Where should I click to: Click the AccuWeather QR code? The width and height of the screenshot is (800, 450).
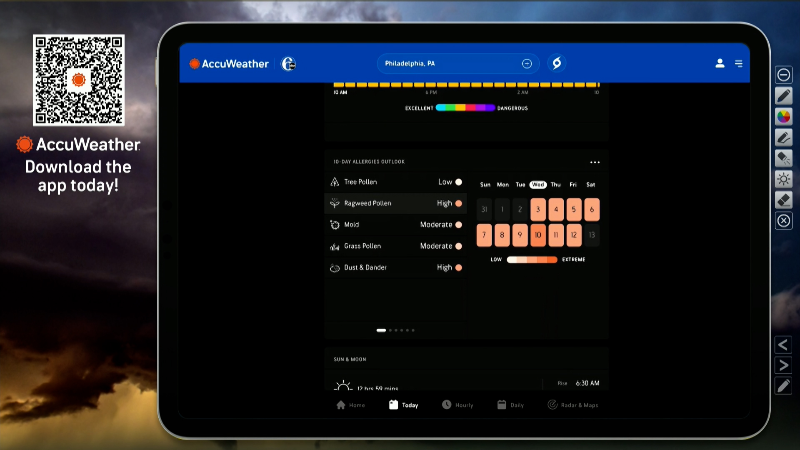tap(79, 80)
